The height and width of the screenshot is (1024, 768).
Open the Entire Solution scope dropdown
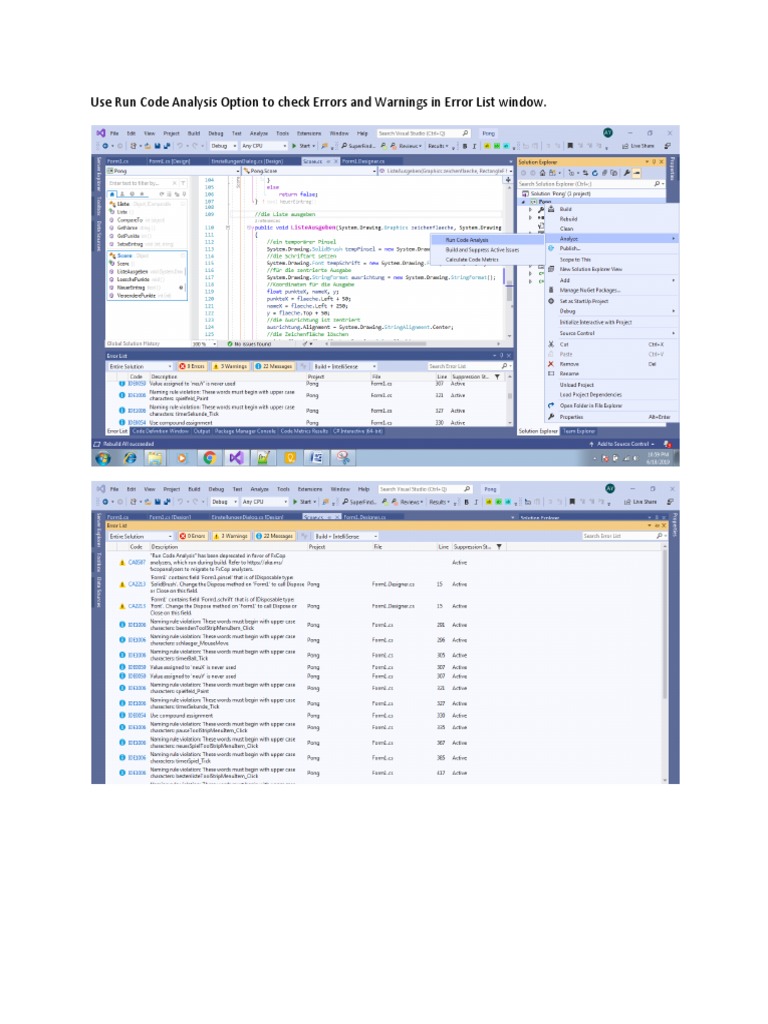(139, 367)
